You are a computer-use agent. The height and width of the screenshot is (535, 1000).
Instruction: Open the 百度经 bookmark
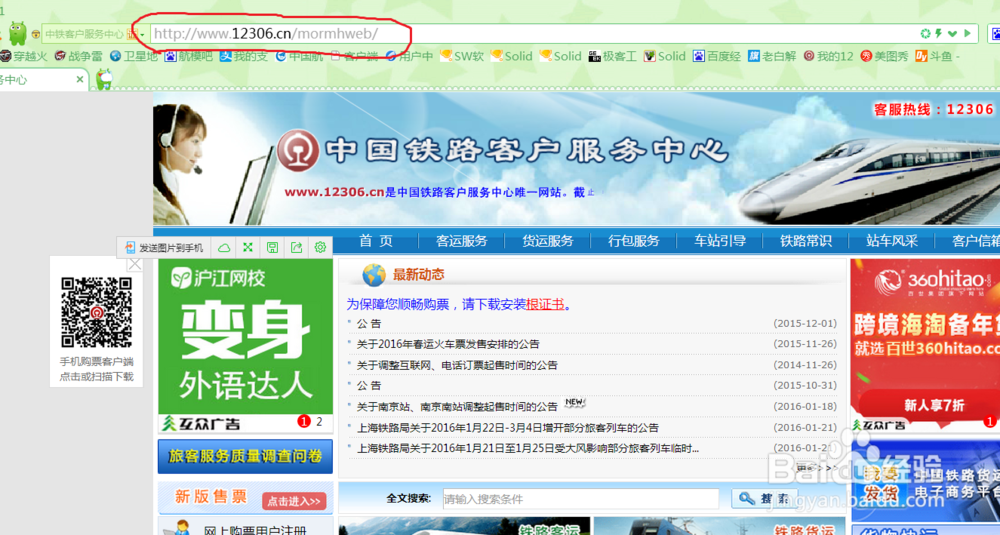717,56
